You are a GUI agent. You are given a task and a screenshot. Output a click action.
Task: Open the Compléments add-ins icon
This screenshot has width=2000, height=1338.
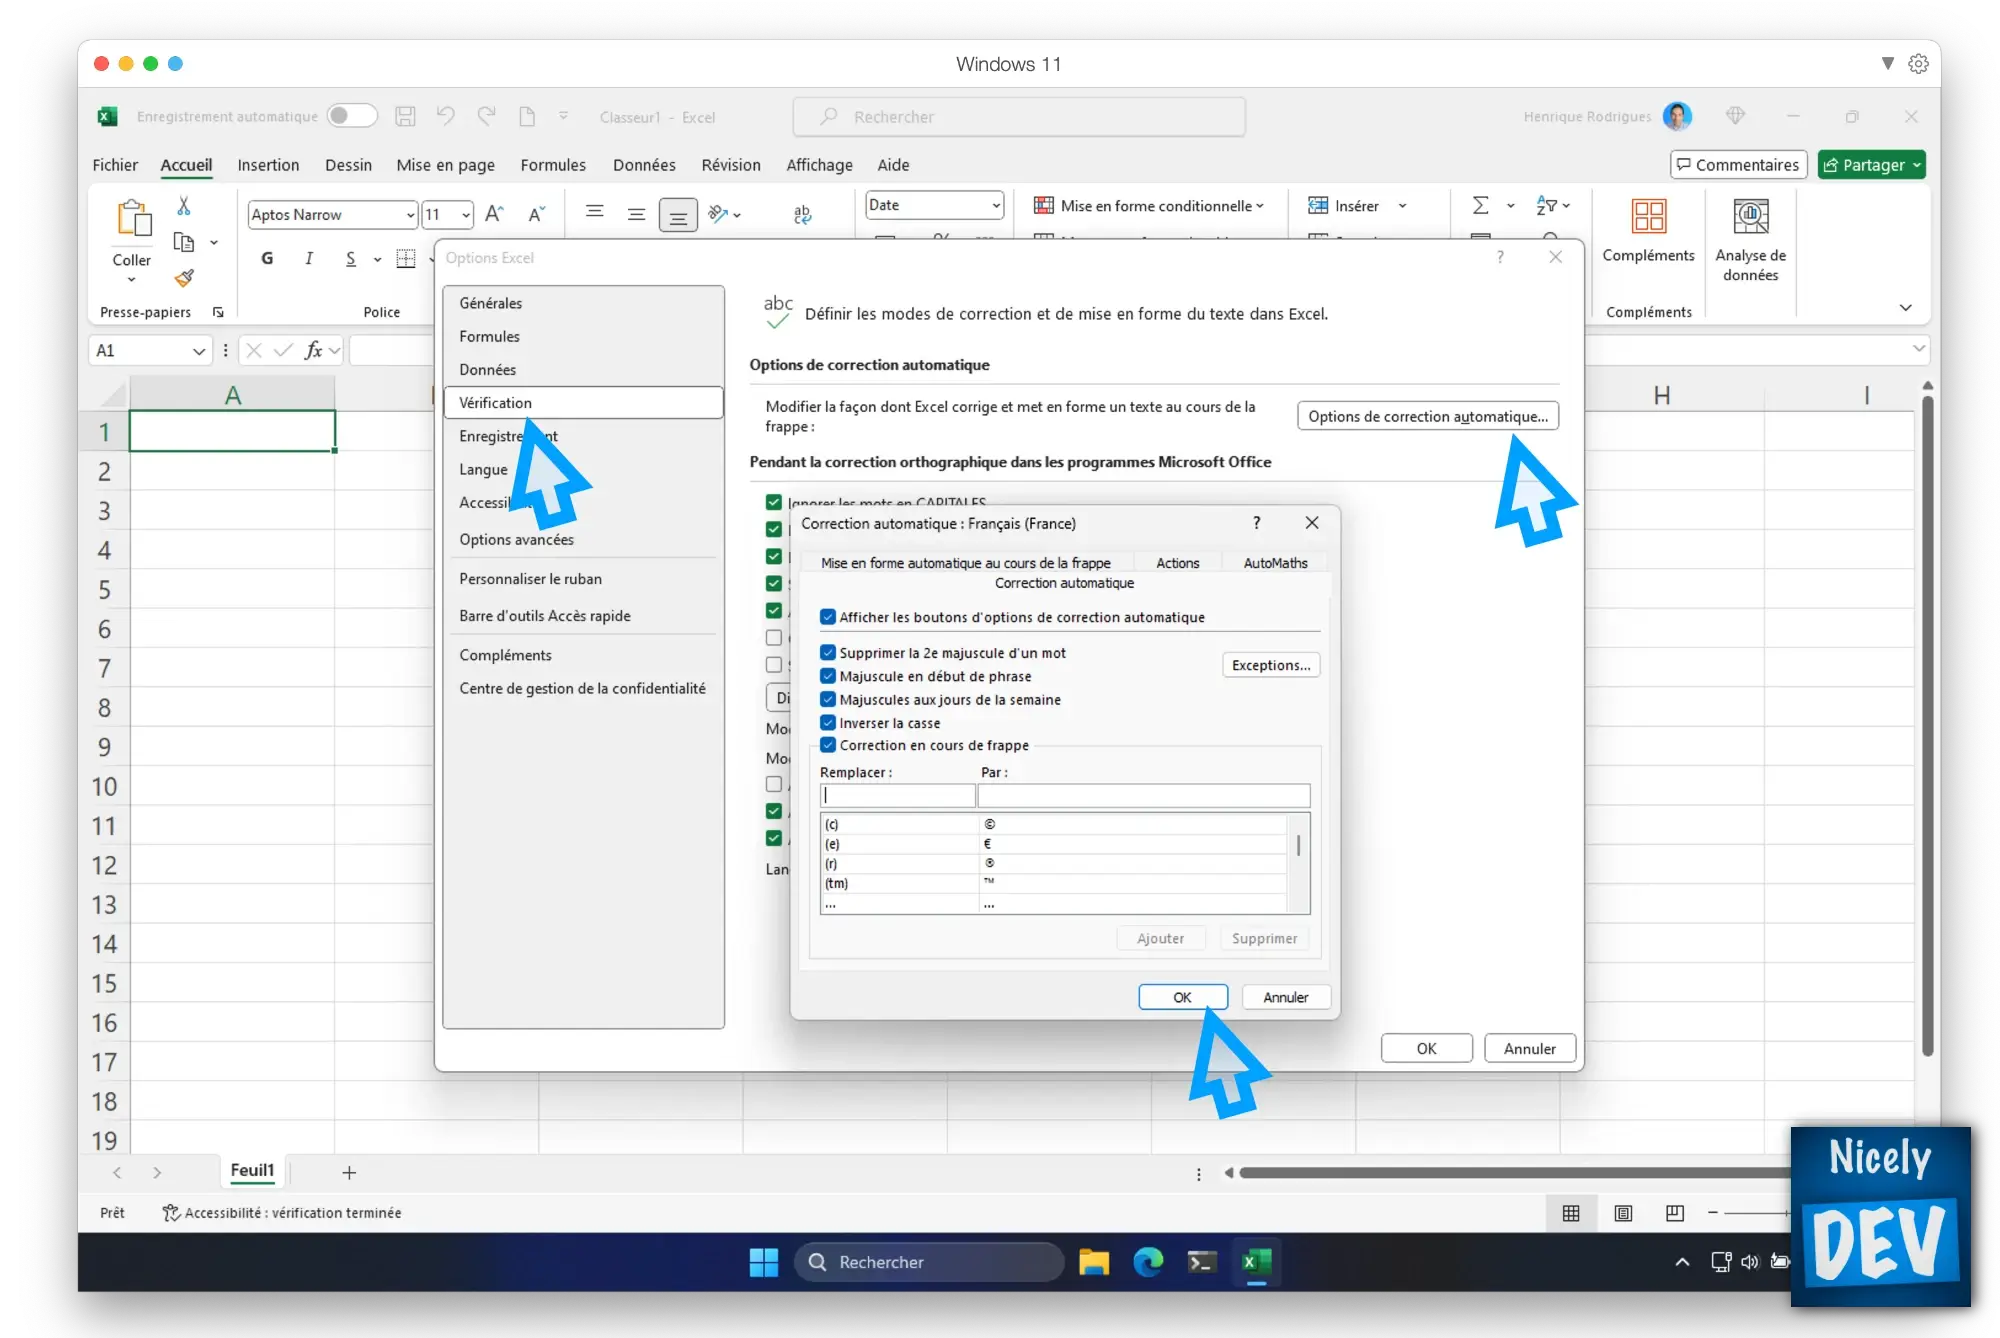1648,216
